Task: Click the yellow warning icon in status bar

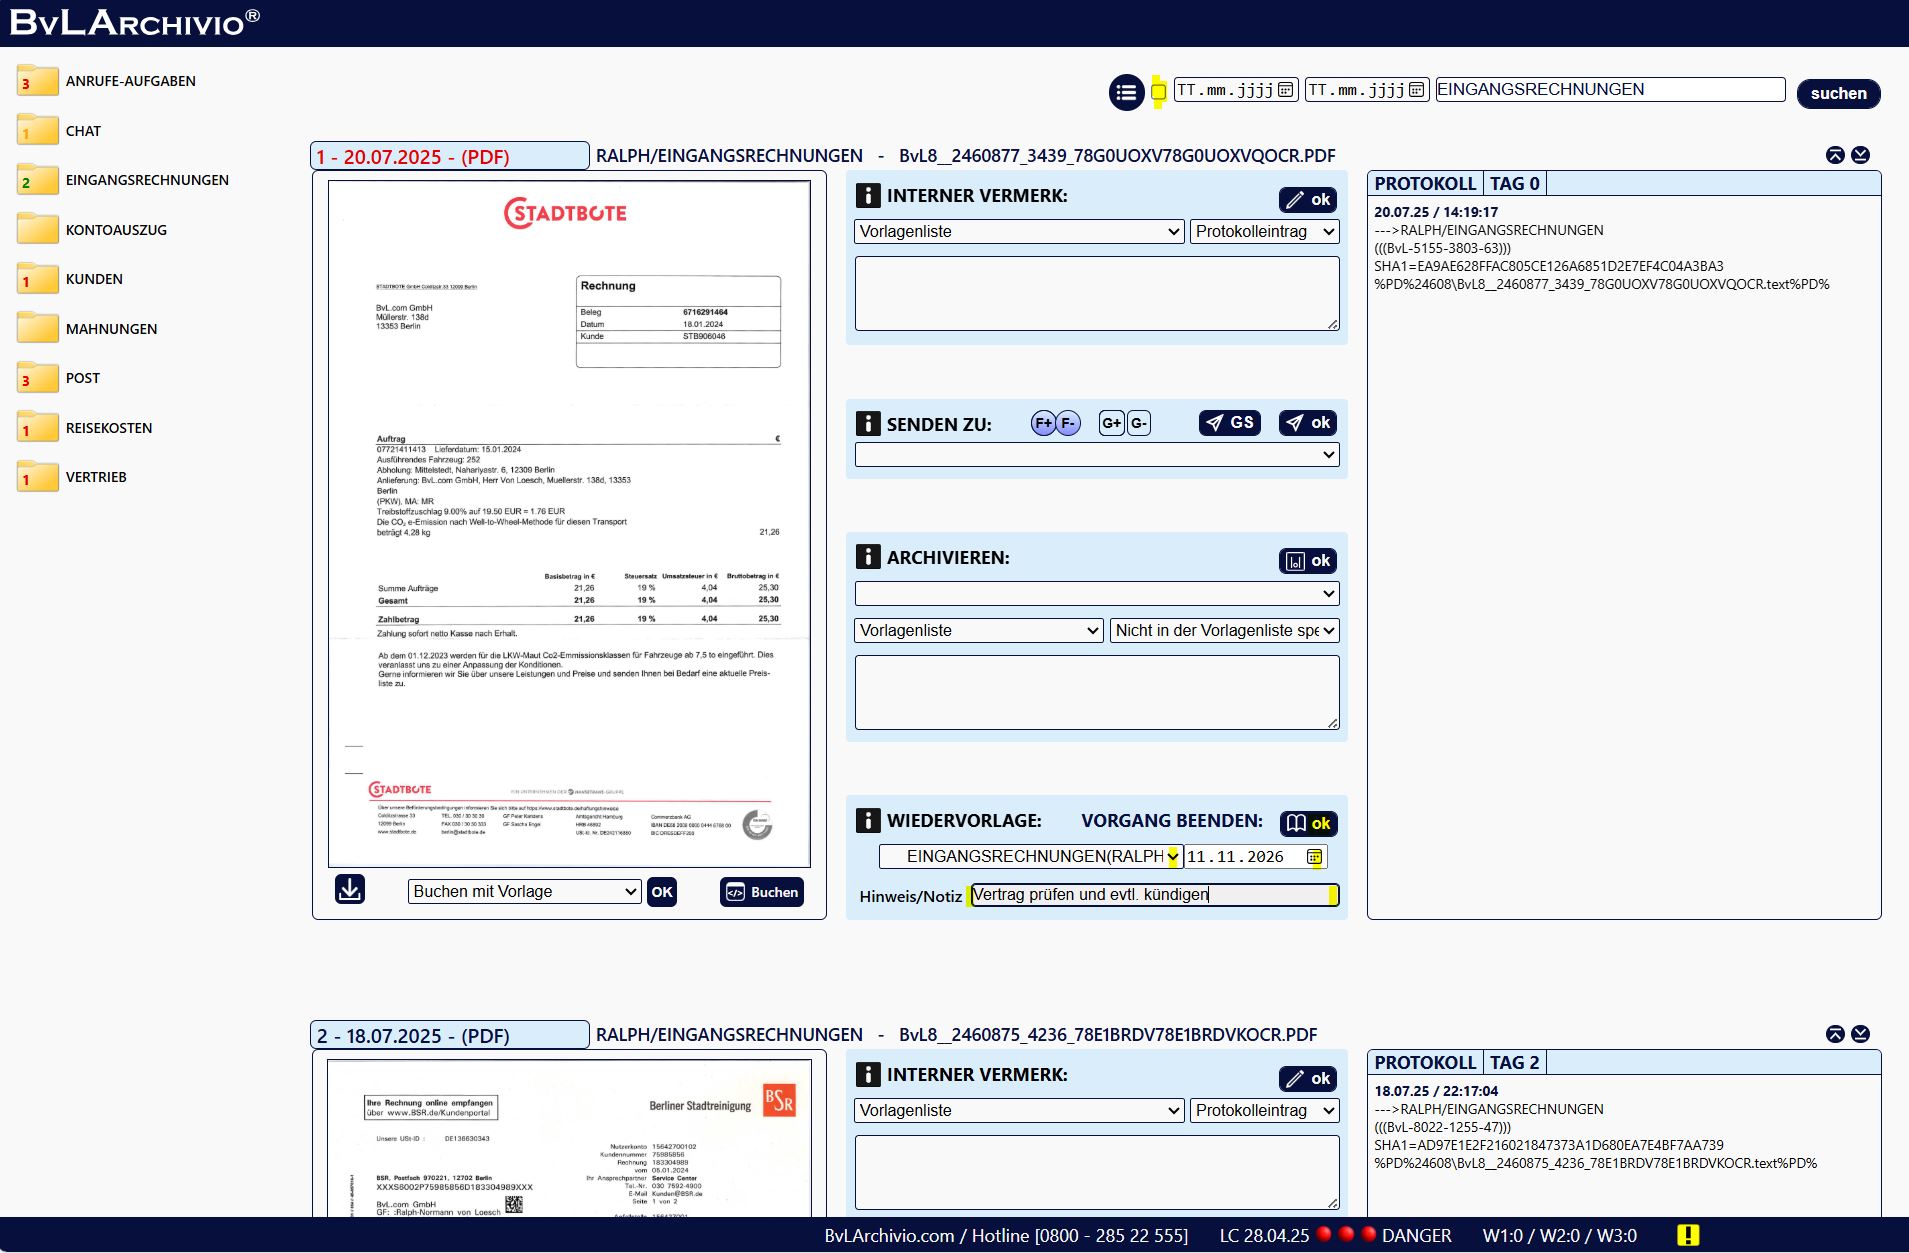Action: click(1688, 1235)
